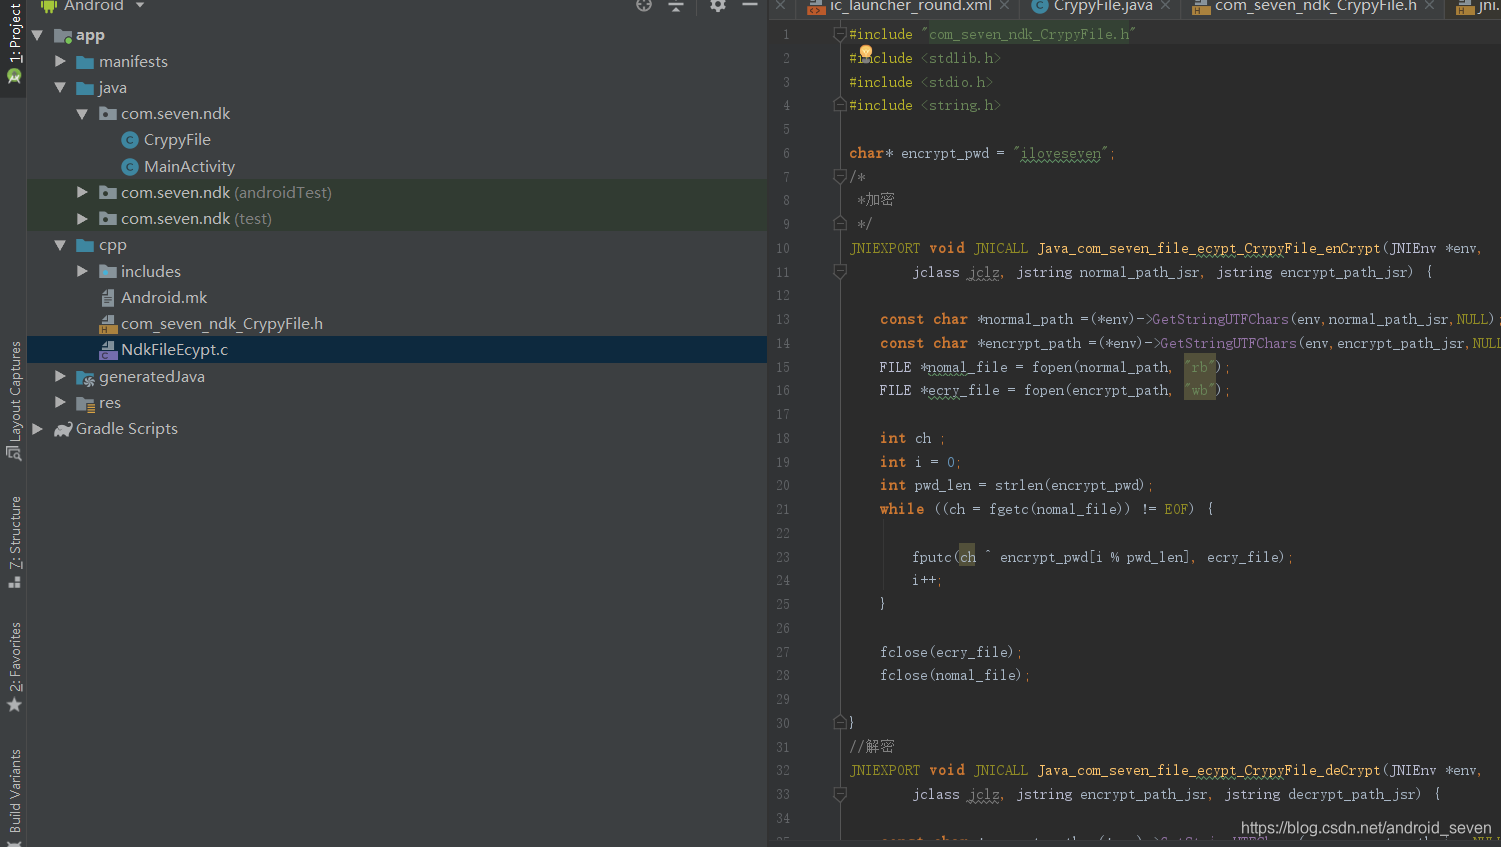Open the Z: Structure tool window
This screenshot has width=1501, height=847.
(14, 541)
